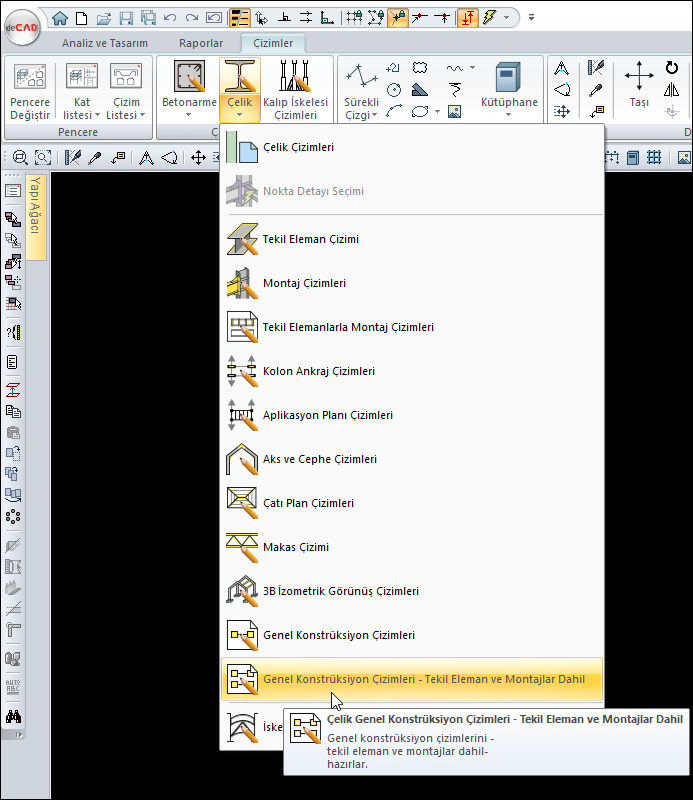Screen dimensions: 693x800
Task: Click the rotate icon in ribbon
Action: click(x=672, y=68)
